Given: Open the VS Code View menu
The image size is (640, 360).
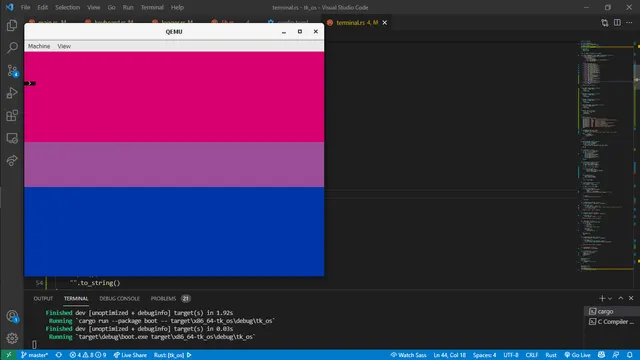Looking at the screenshot, I should click(93, 7).
